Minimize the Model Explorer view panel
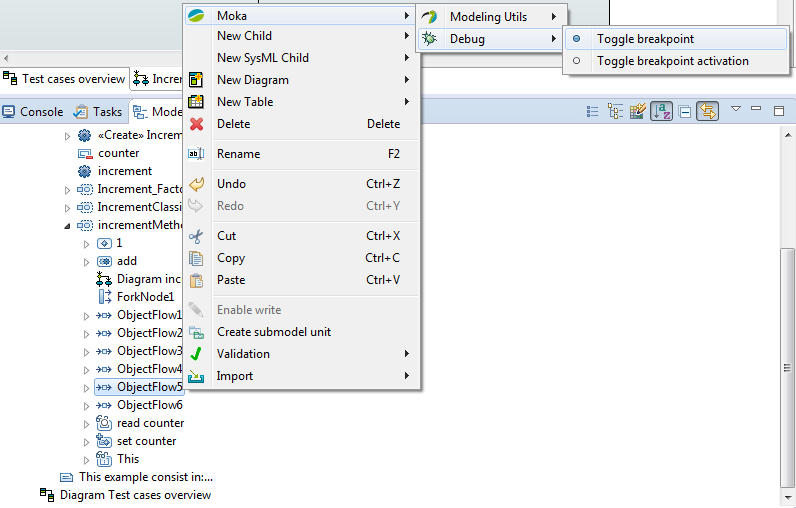This screenshot has width=796, height=508. [x=756, y=109]
